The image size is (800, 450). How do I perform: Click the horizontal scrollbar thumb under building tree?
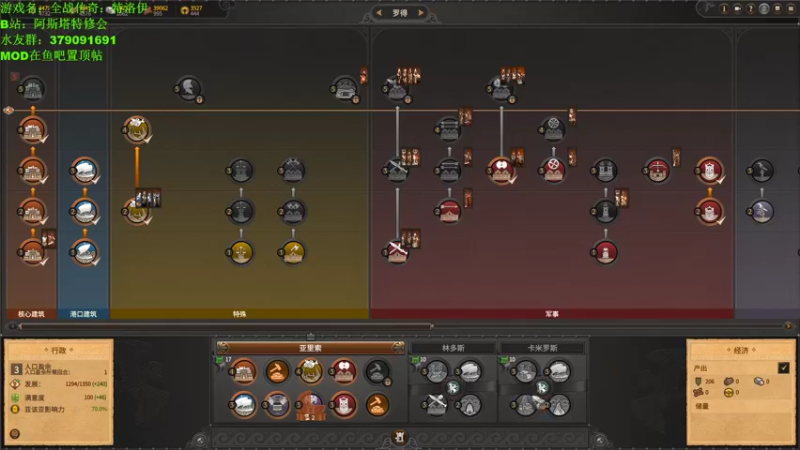(x=226, y=326)
